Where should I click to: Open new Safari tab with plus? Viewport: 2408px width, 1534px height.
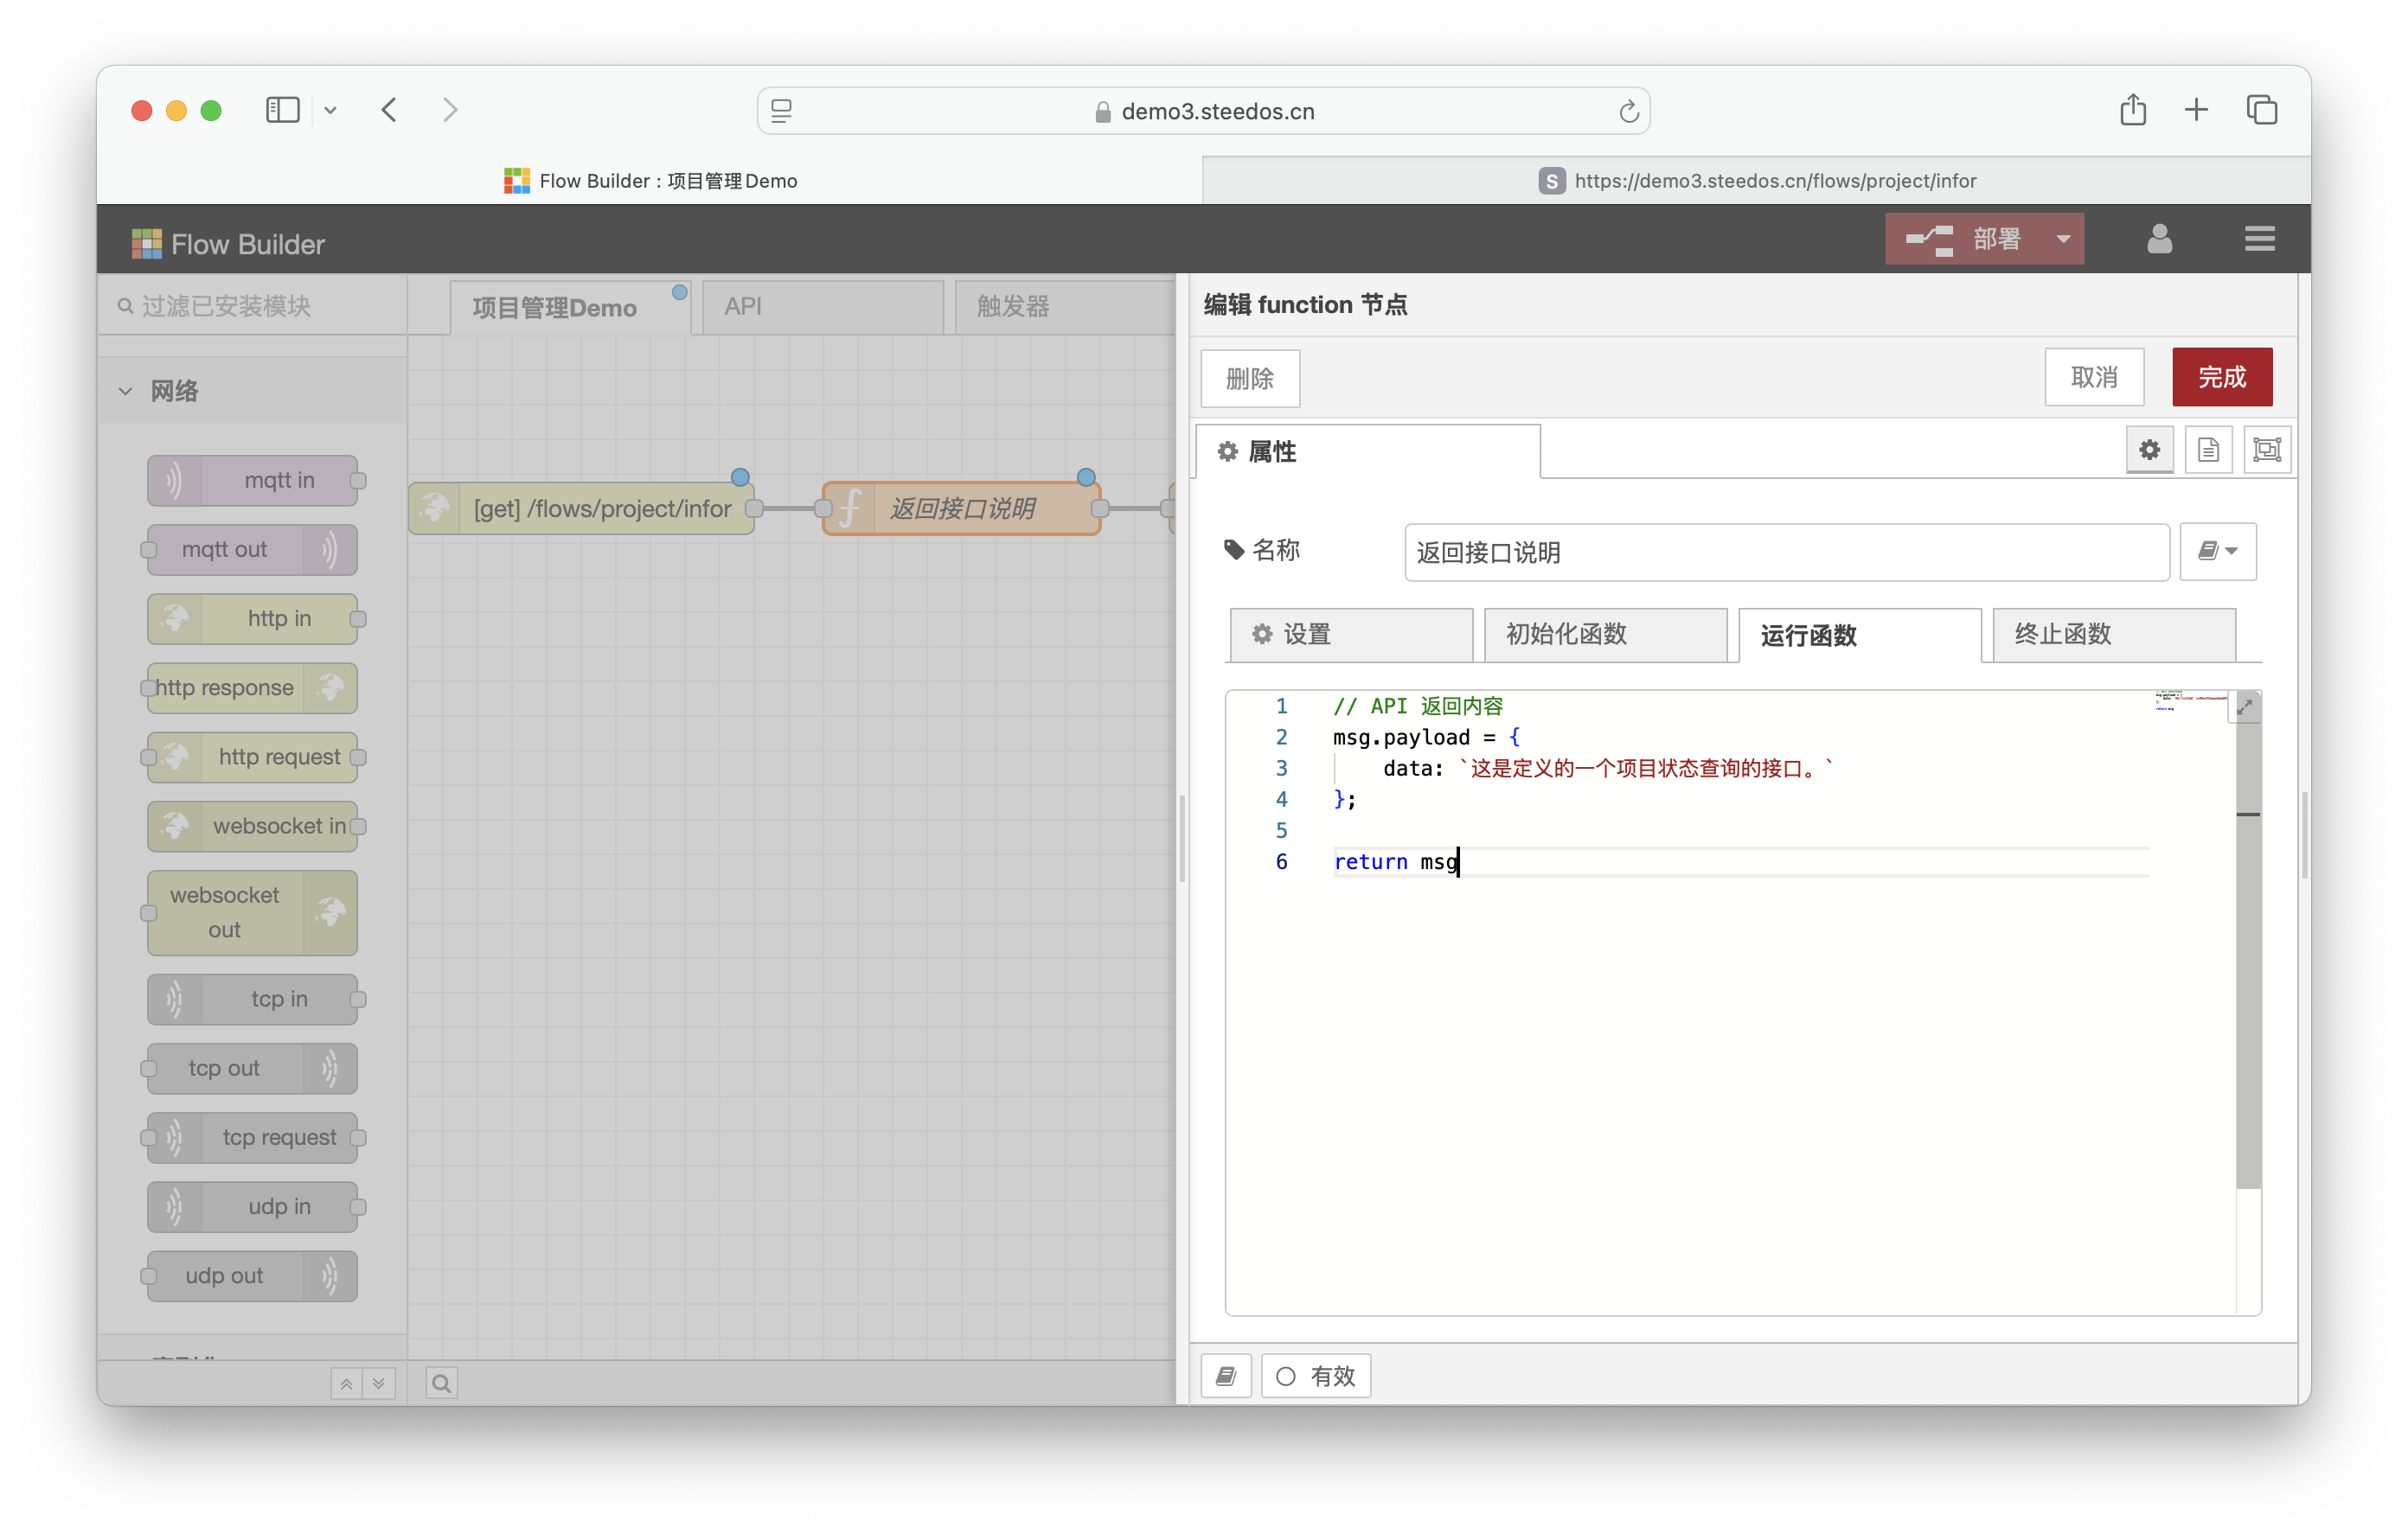point(2196,109)
